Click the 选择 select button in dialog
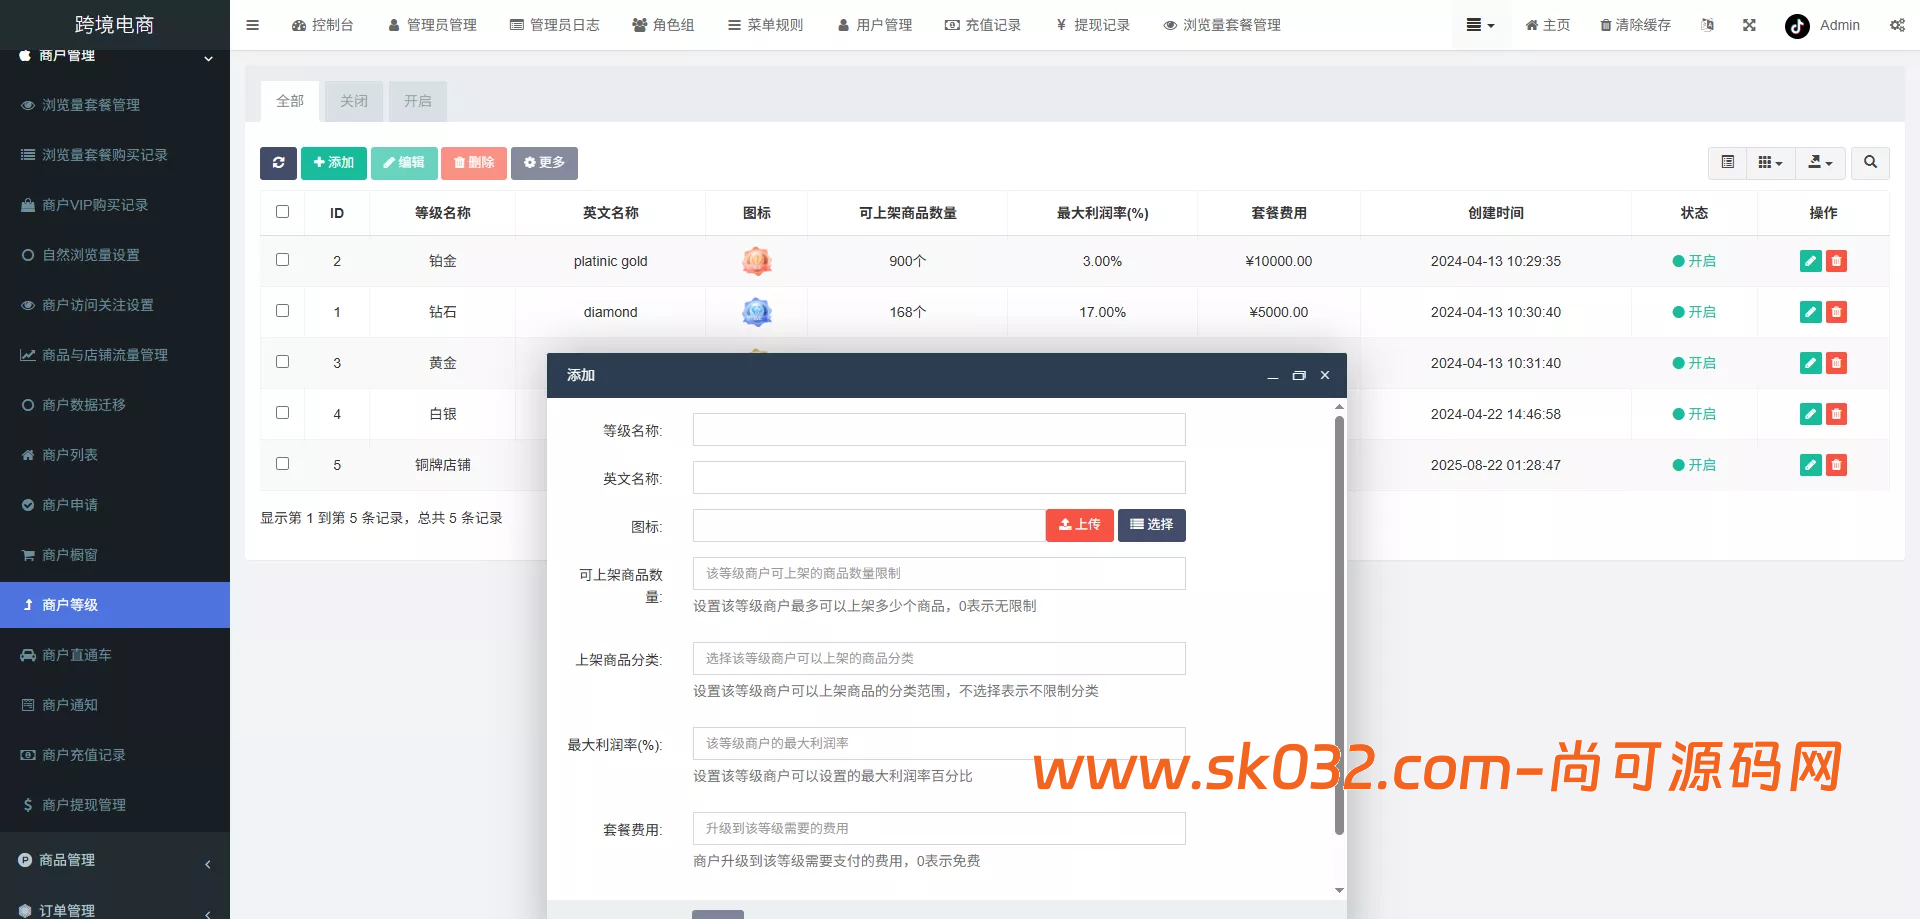This screenshot has height=919, width=1920. [x=1151, y=525]
